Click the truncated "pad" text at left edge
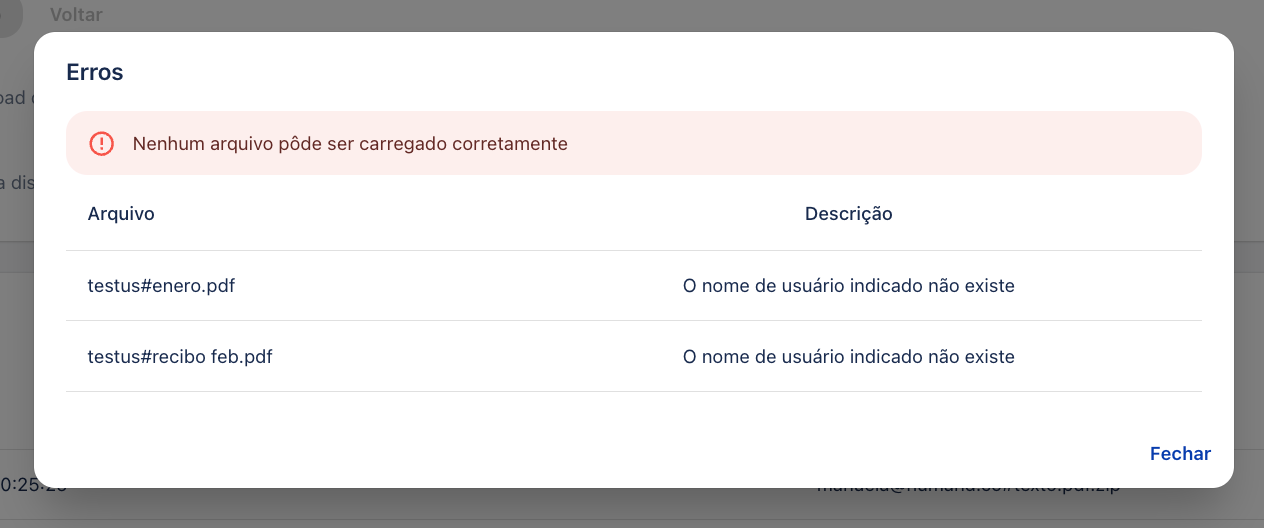 pyautogui.click(x=14, y=98)
